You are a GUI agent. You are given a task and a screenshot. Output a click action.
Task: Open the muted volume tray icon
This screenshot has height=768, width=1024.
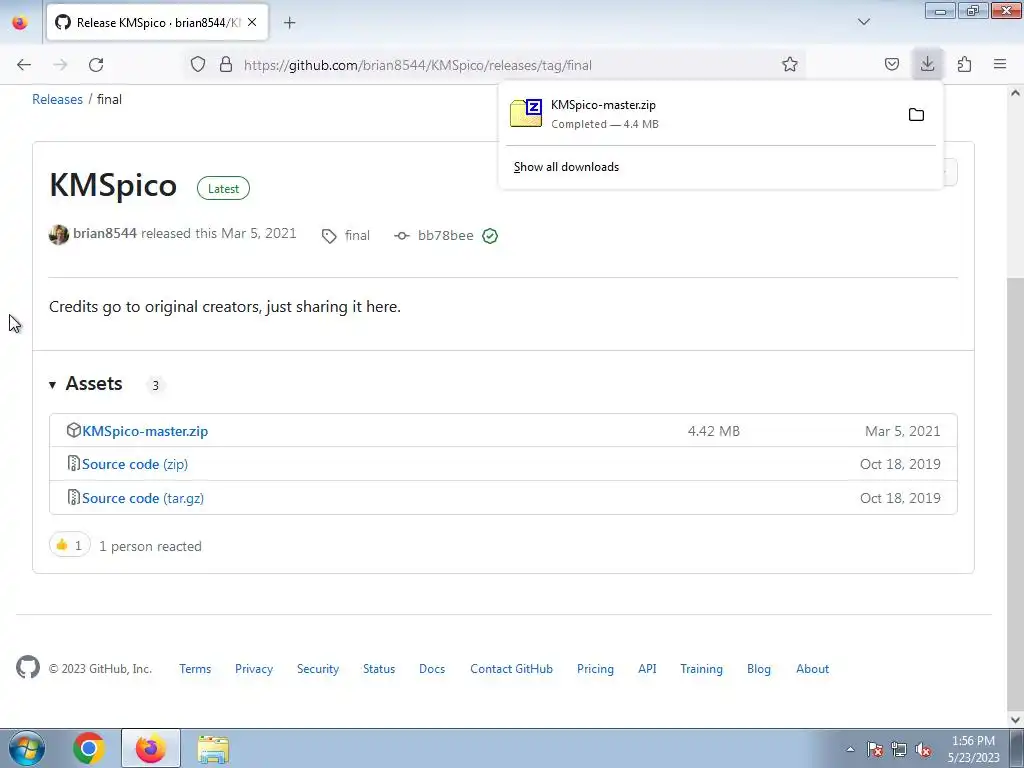(923, 749)
